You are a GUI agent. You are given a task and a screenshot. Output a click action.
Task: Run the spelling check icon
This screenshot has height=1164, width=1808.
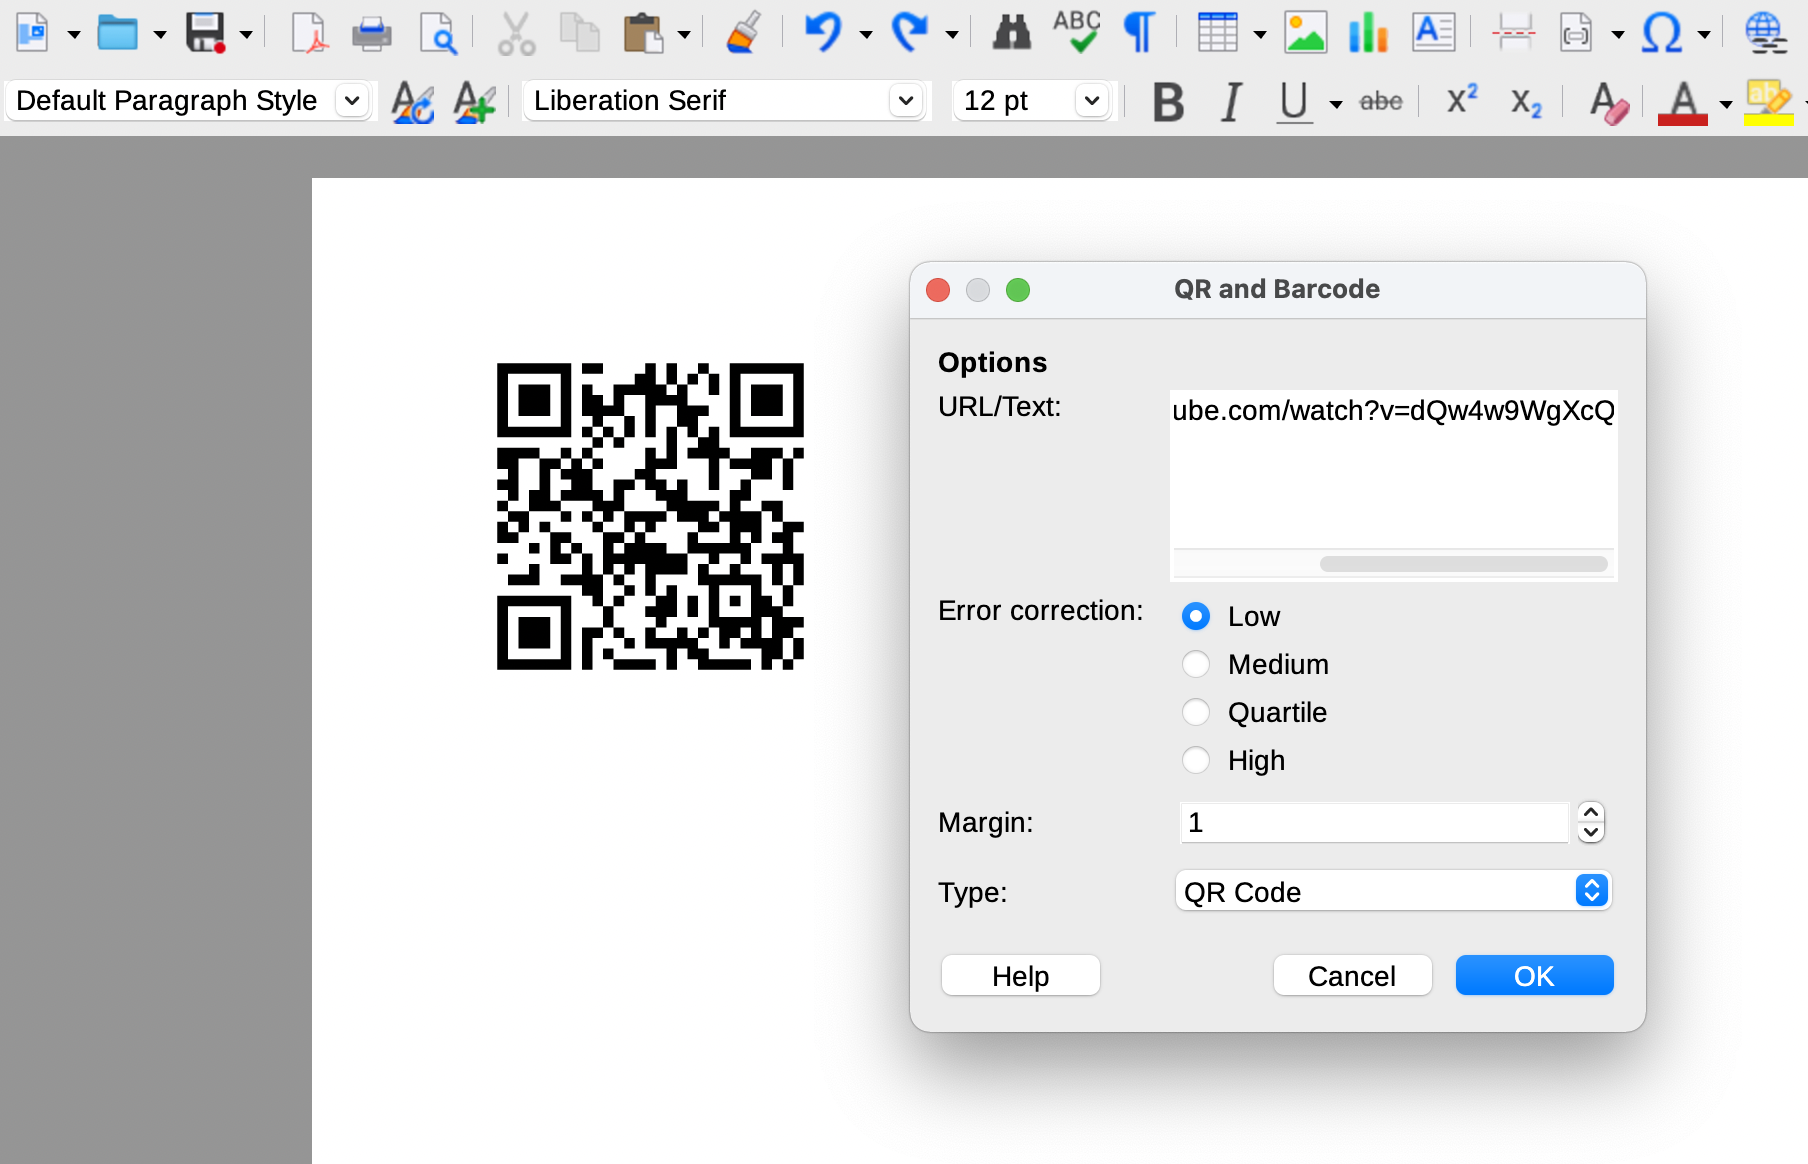point(1077,33)
